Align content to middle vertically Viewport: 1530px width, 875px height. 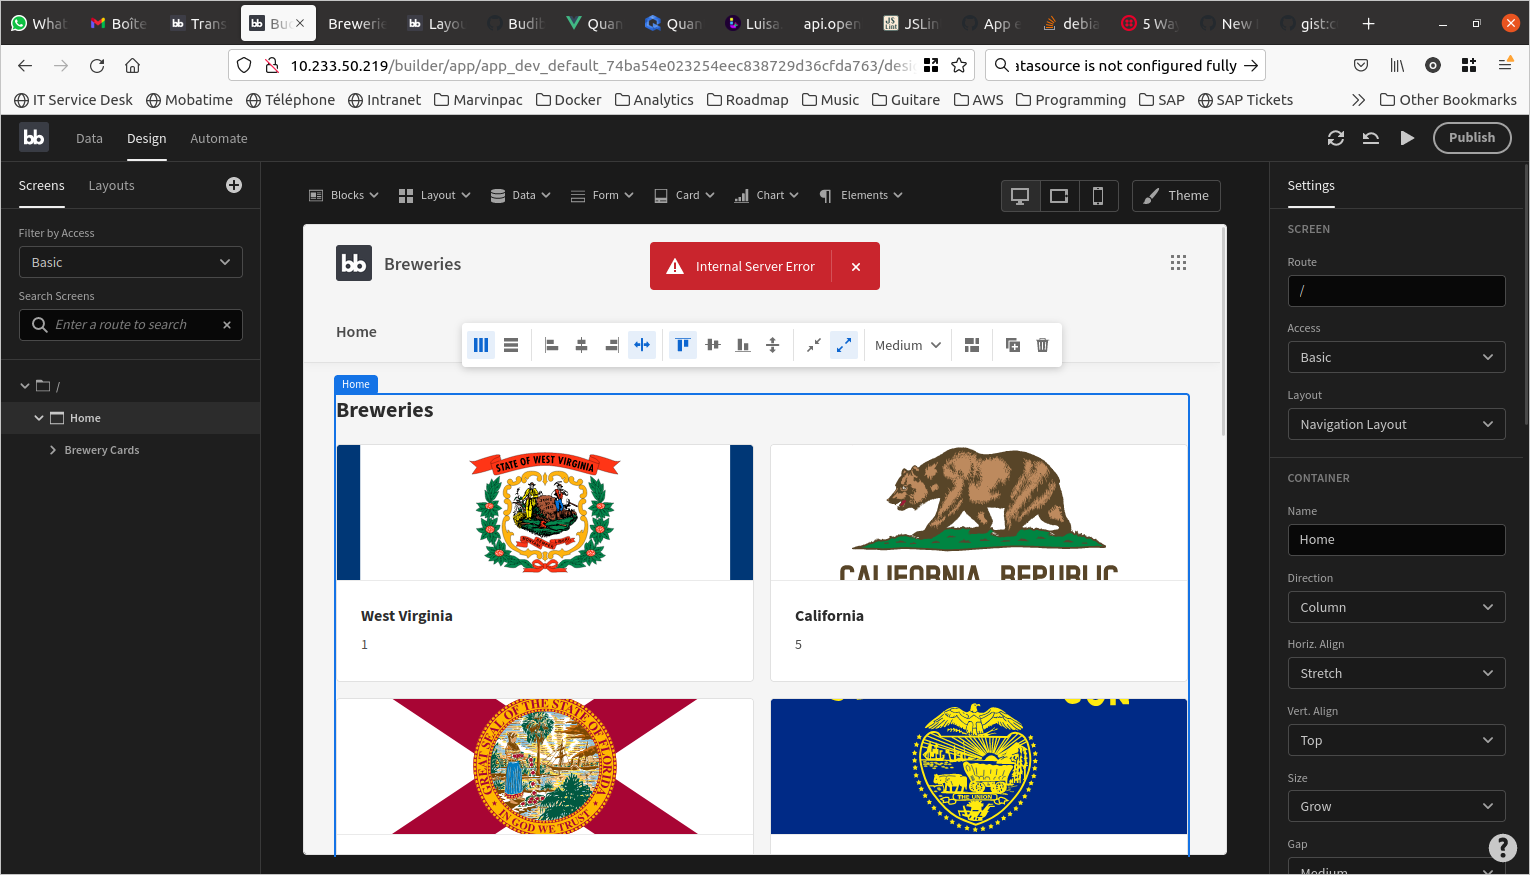(x=713, y=345)
